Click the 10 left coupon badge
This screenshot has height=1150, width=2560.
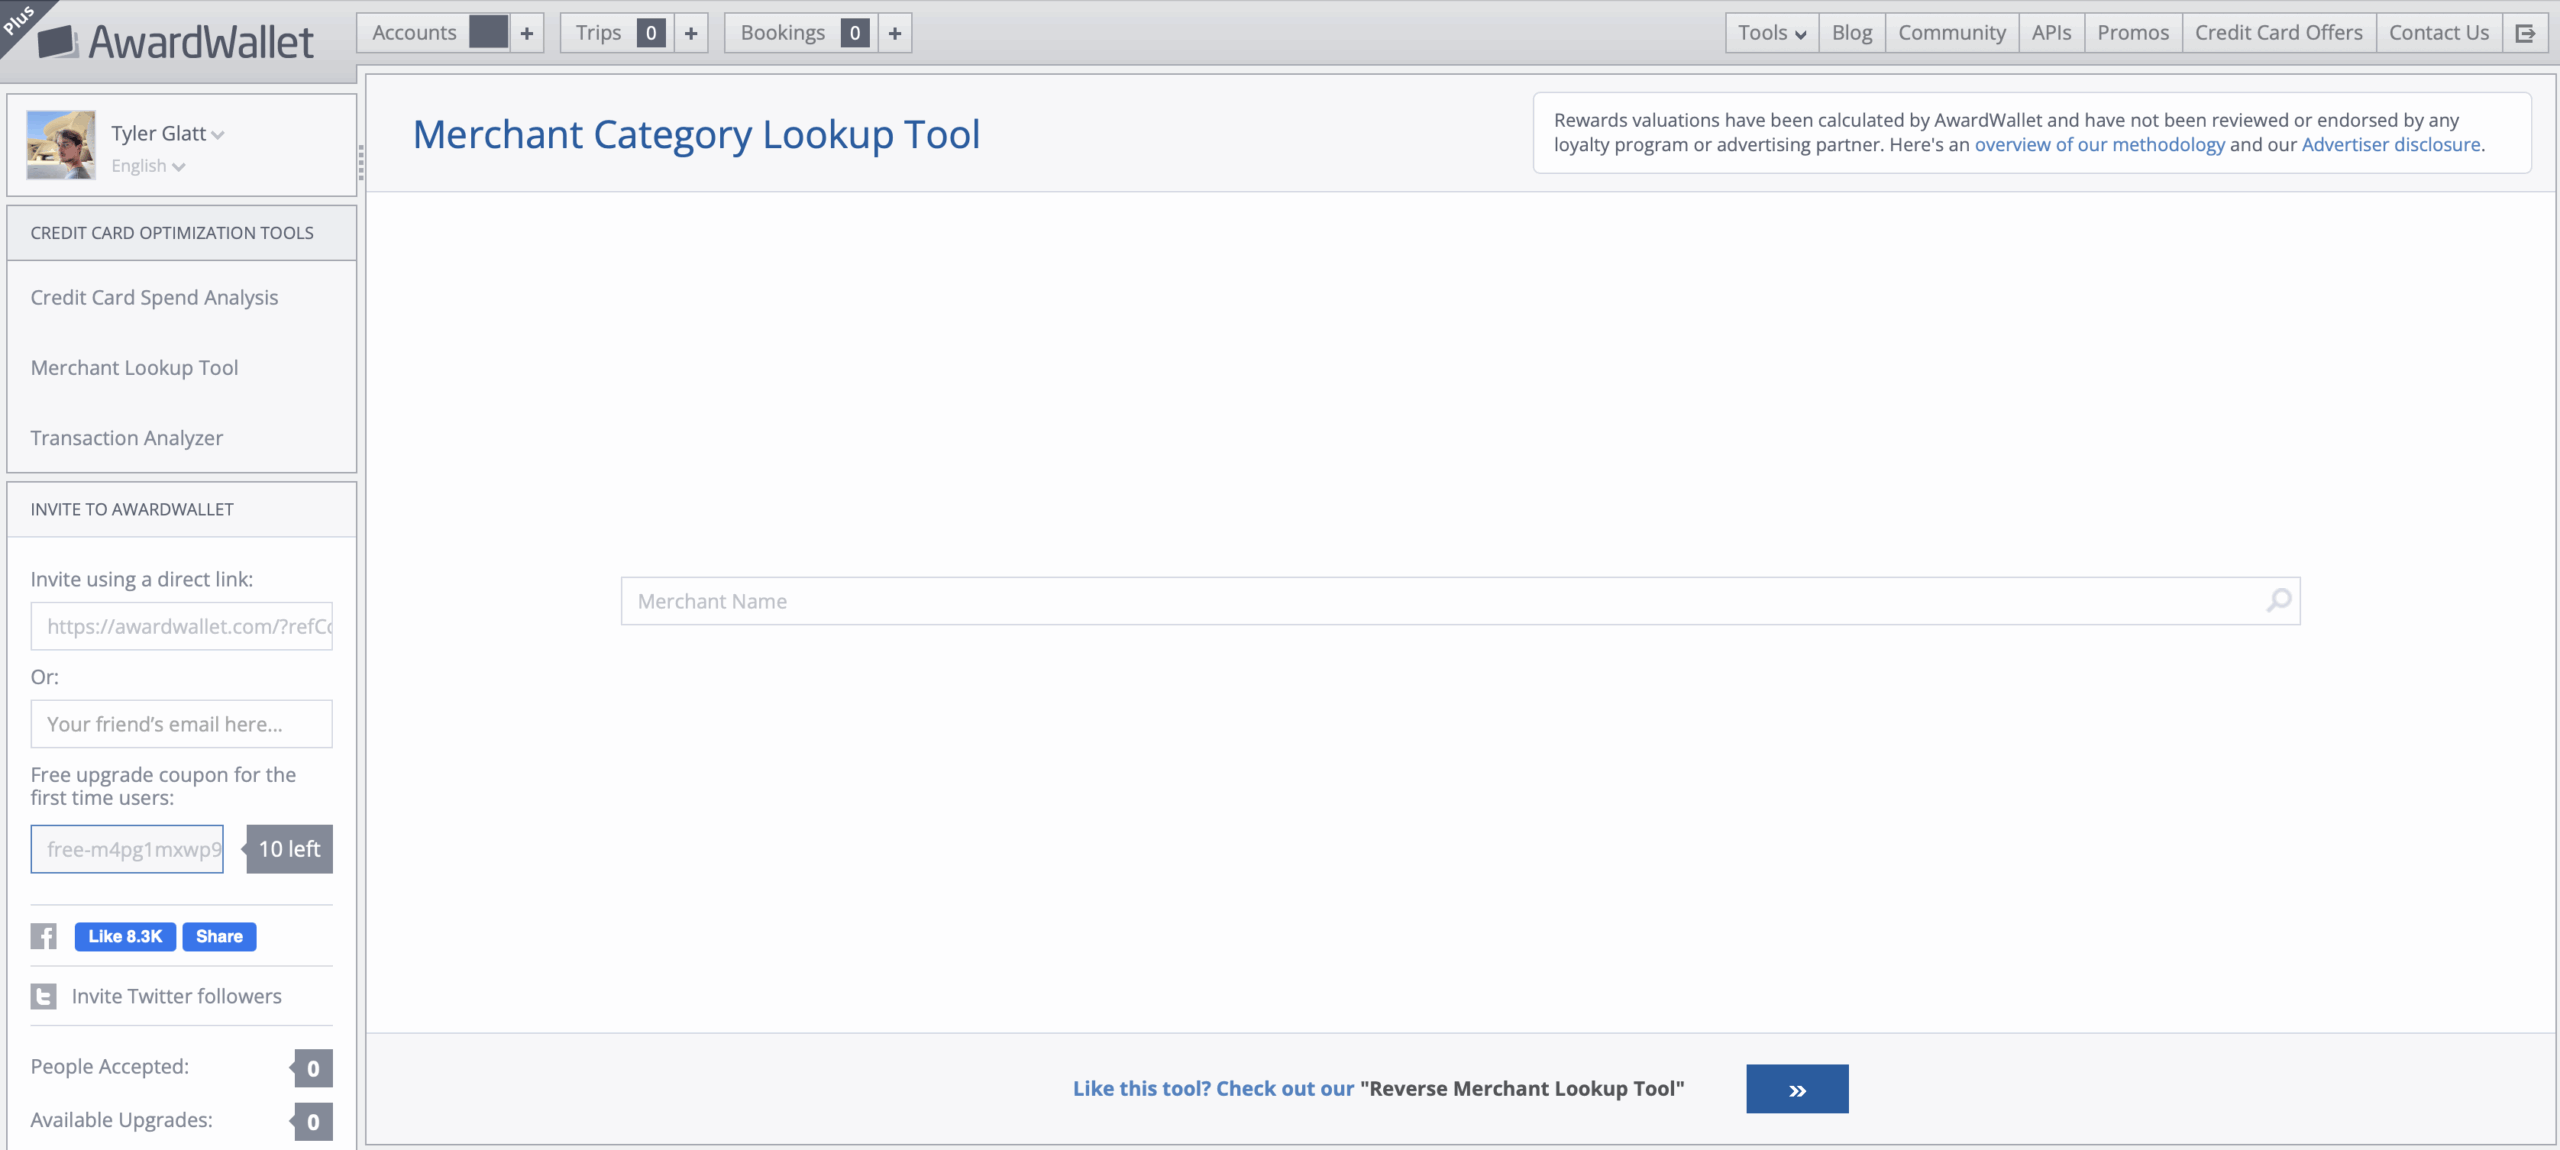coord(288,849)
